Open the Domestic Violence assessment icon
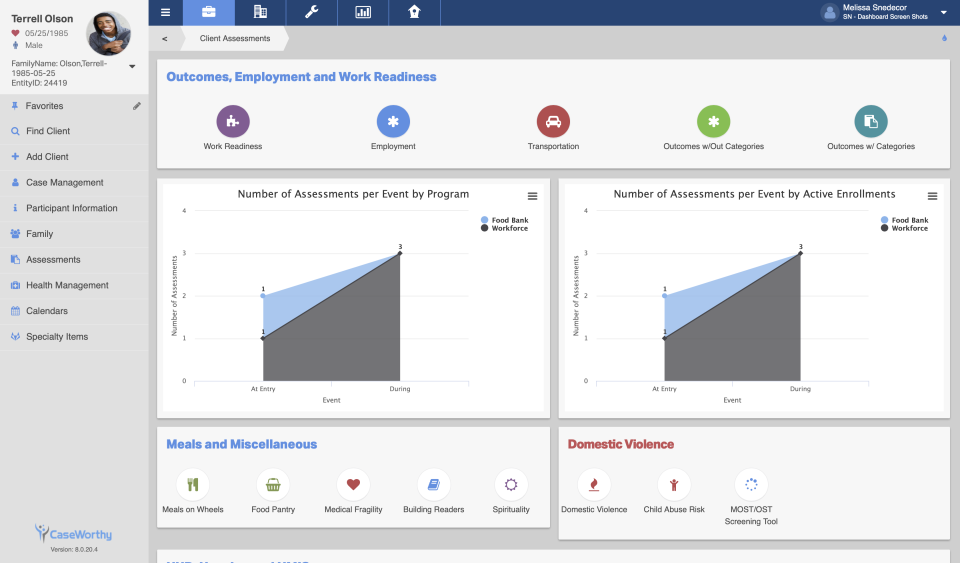960x563 pixels. [x=594, y=485]
